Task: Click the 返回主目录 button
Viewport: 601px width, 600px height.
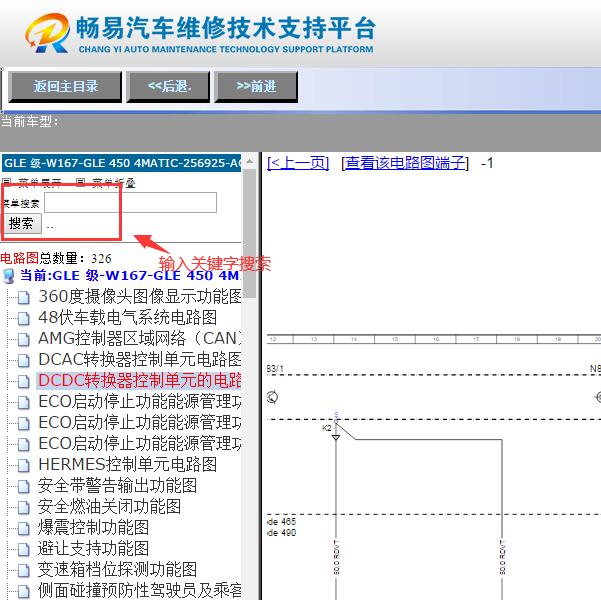Action: tap(65, 87)
